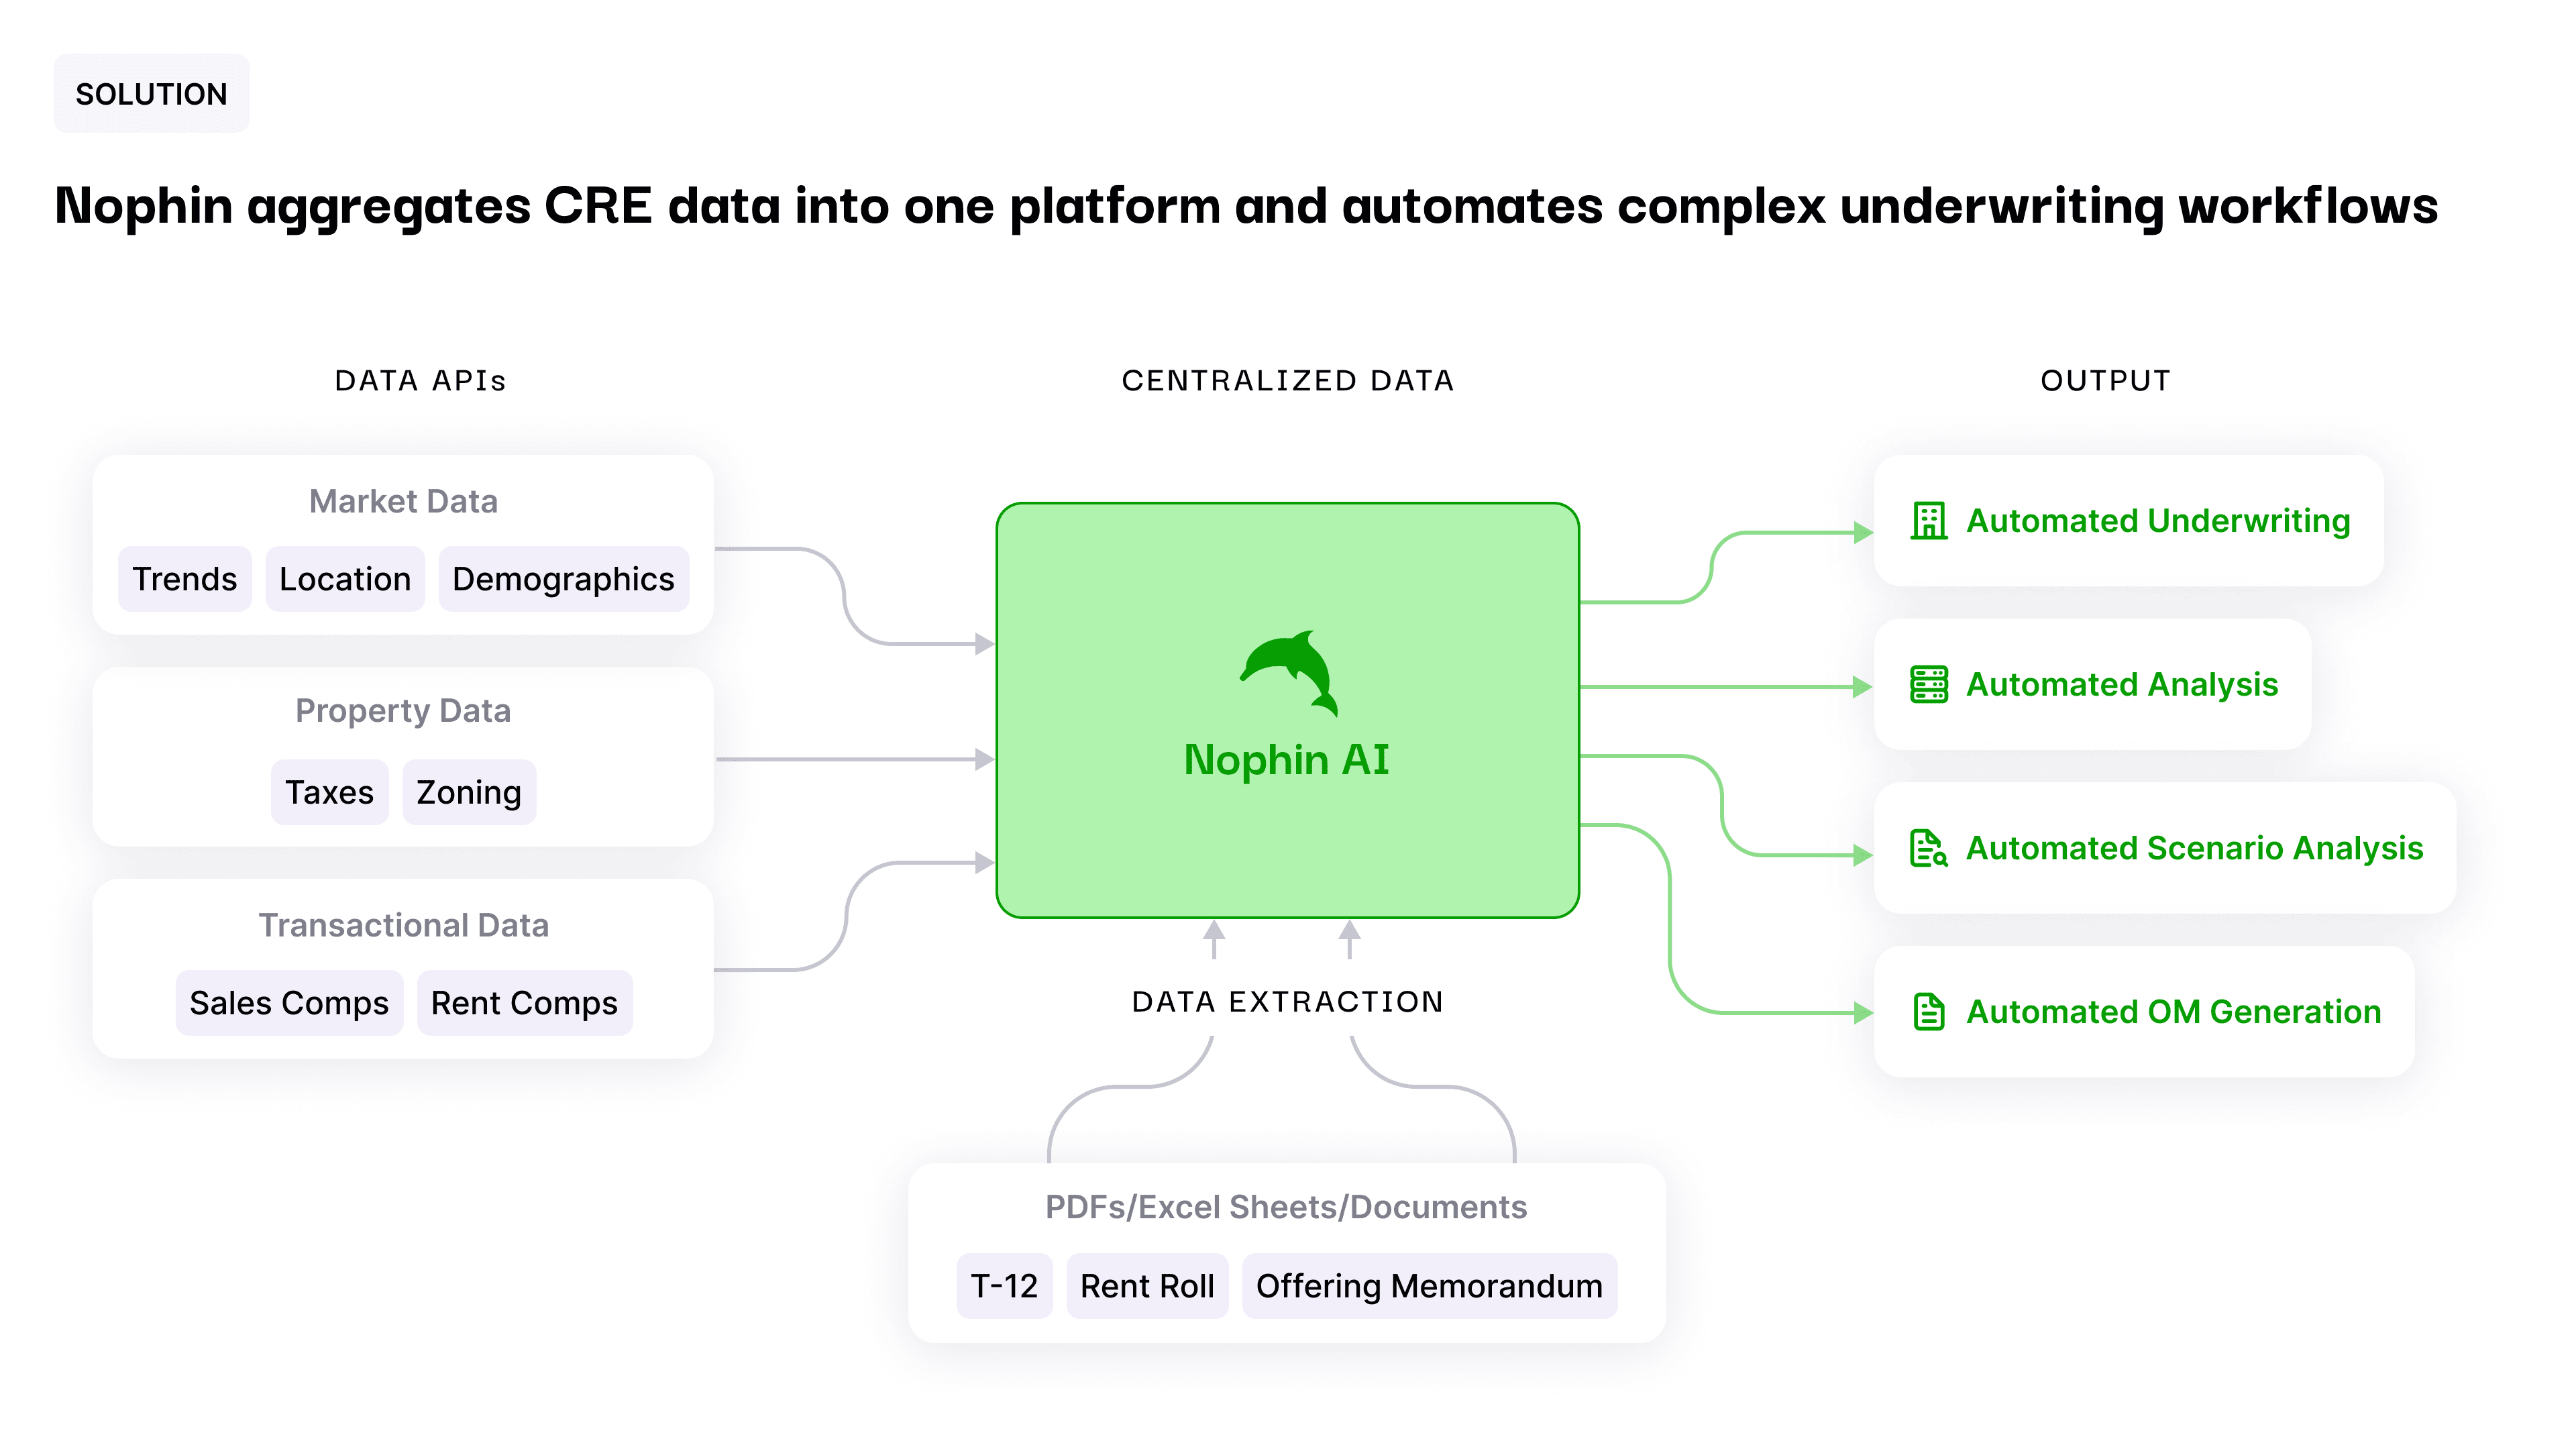Image resolution: width=2576 pixels, height=1449 pixels.
Task: Click the Sales Comps chip
Action: pos(289,1003)
